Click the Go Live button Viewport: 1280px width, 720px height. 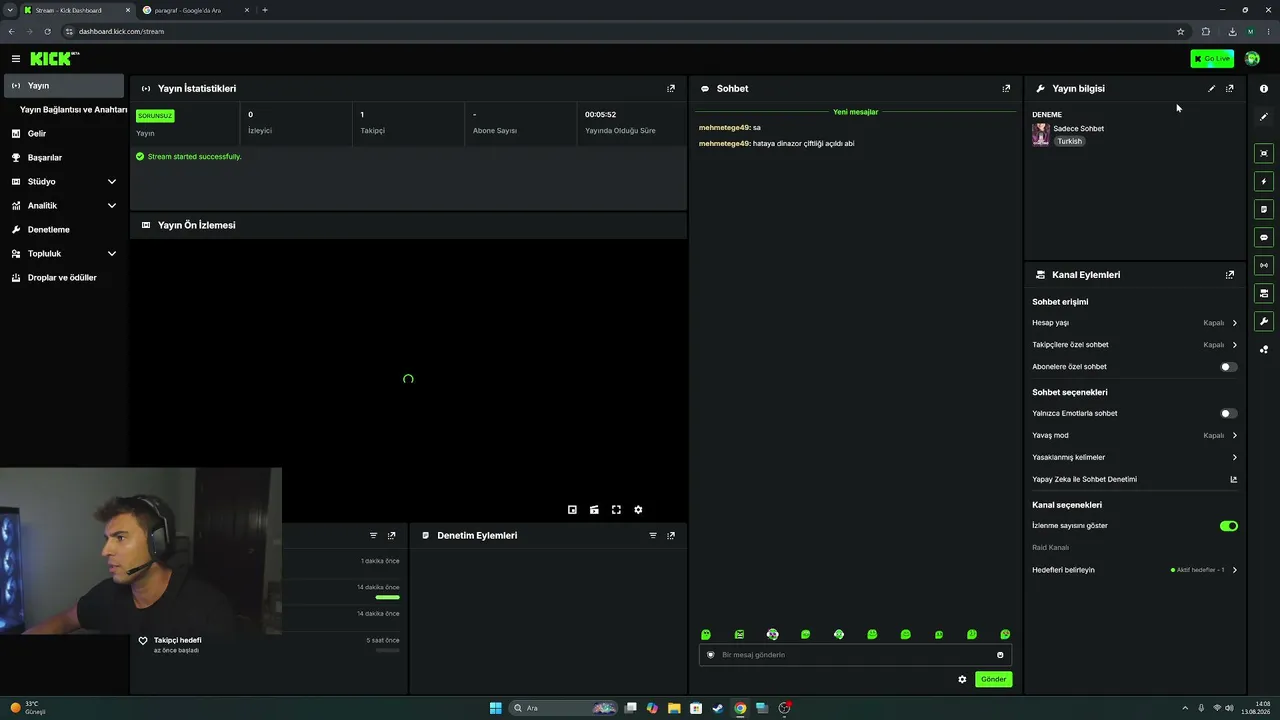(x=1212, y=59)
